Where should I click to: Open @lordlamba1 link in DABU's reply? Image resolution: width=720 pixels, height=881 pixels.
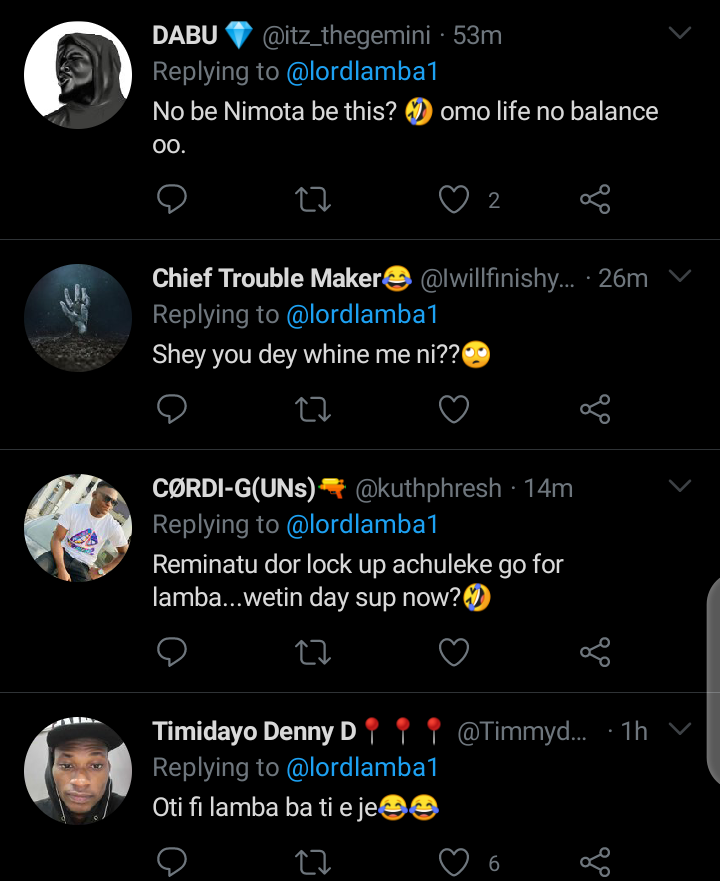point(362,72)
